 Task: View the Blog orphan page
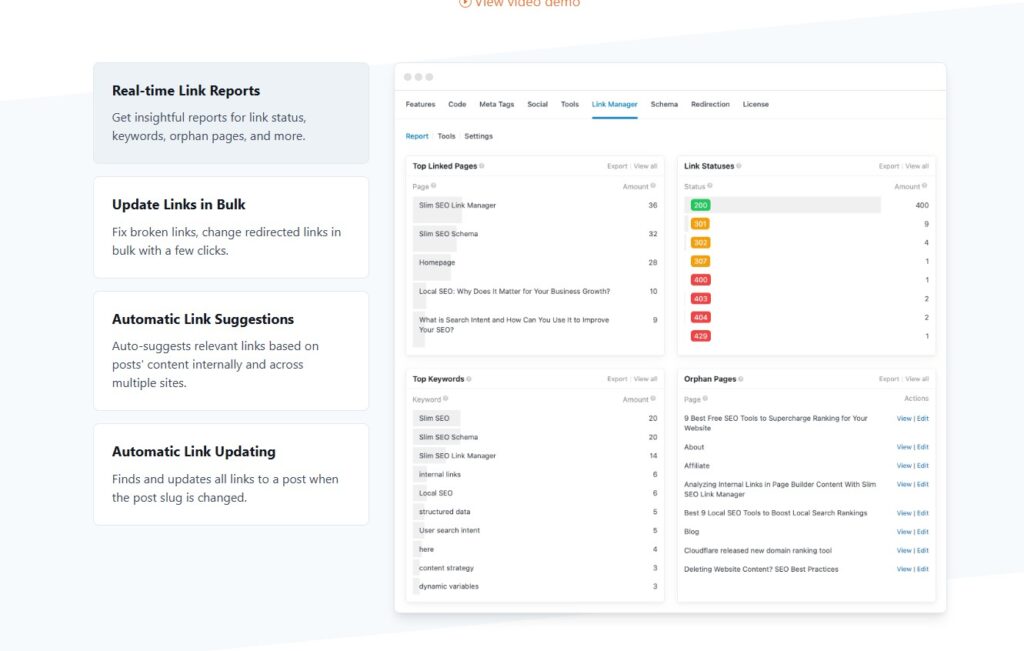903,532
